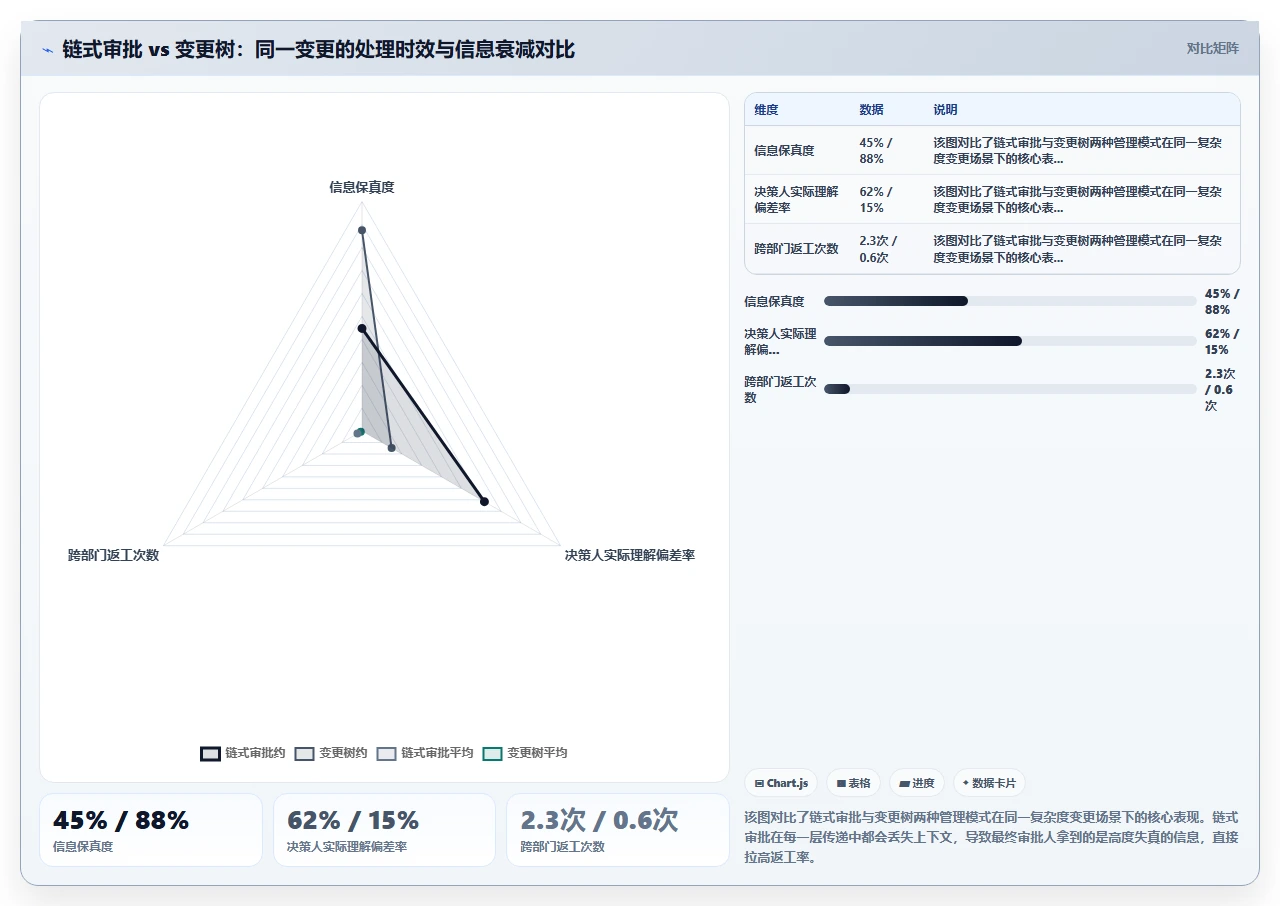Click the topmost radar point on the 信息保真度 axis

click(x=362, y=231)
